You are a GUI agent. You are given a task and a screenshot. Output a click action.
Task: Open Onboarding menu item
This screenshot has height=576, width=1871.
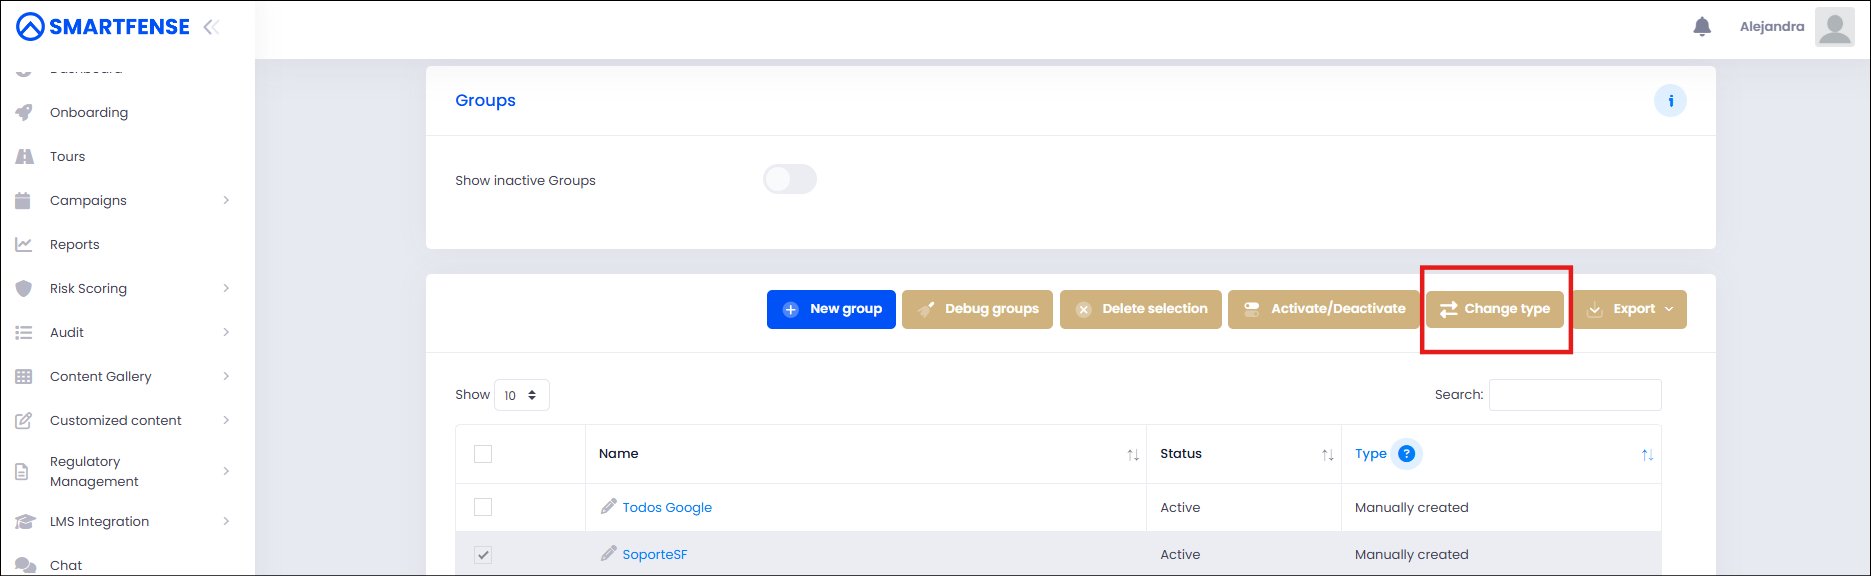pos(89,112)
